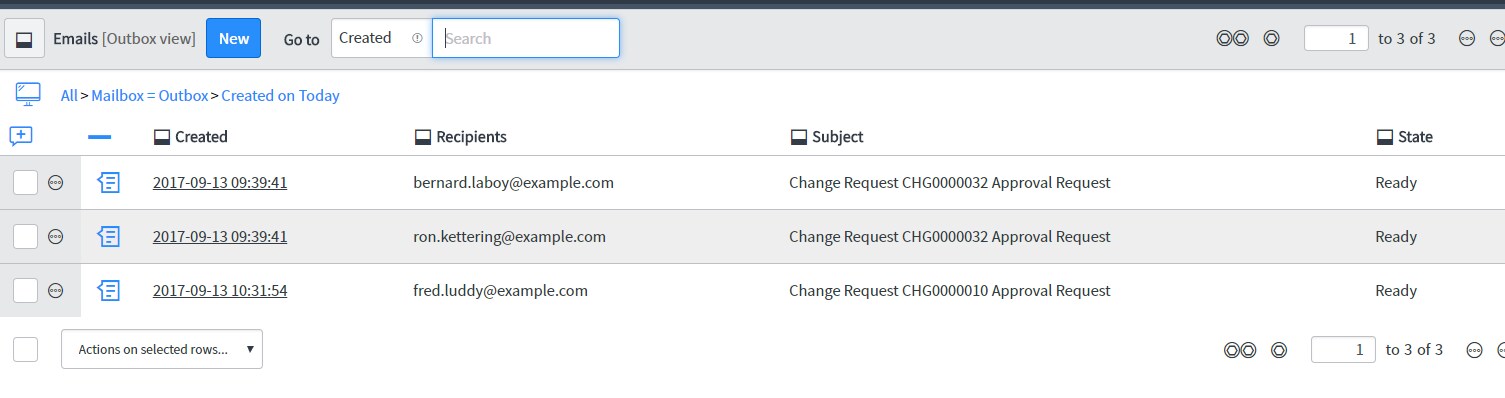1505x398 pixels.
Task: Open the Recipients column menu icon
Action: 422,137
